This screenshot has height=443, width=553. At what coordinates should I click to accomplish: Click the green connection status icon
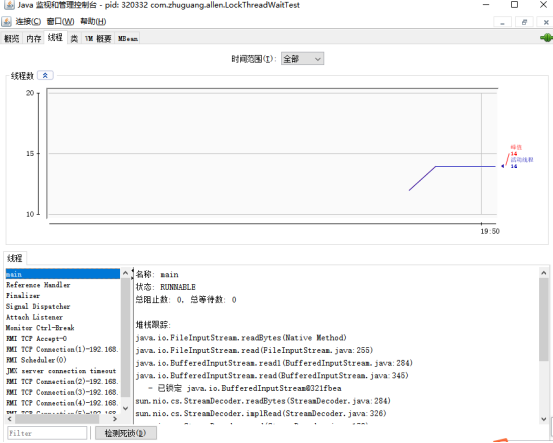point(546,38)
